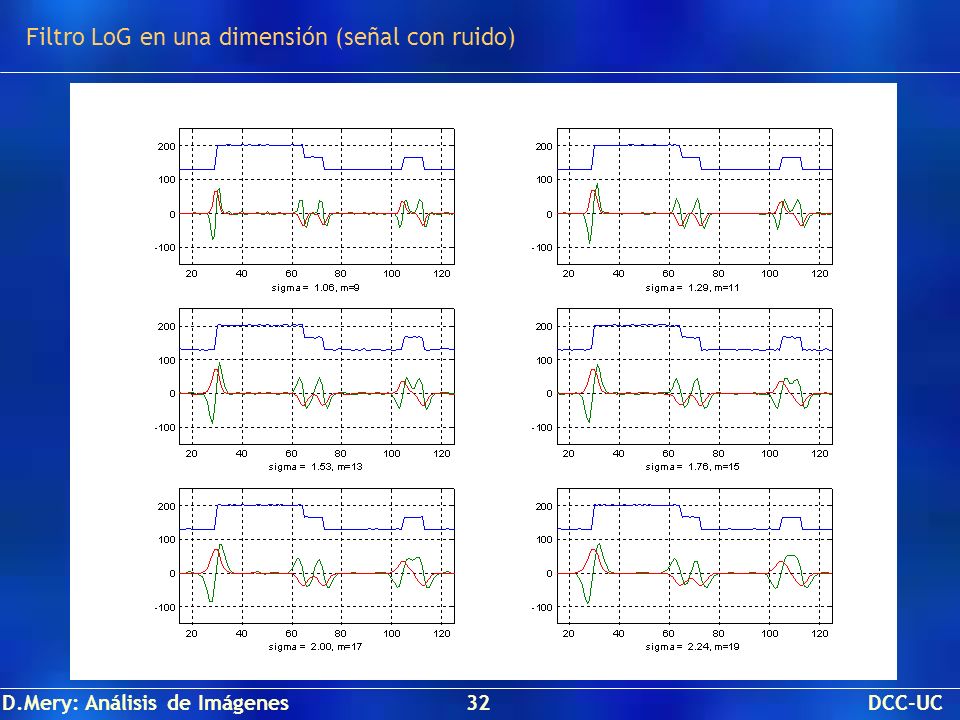Select the sigma 1.53 plot

click(x=317, y=377)
